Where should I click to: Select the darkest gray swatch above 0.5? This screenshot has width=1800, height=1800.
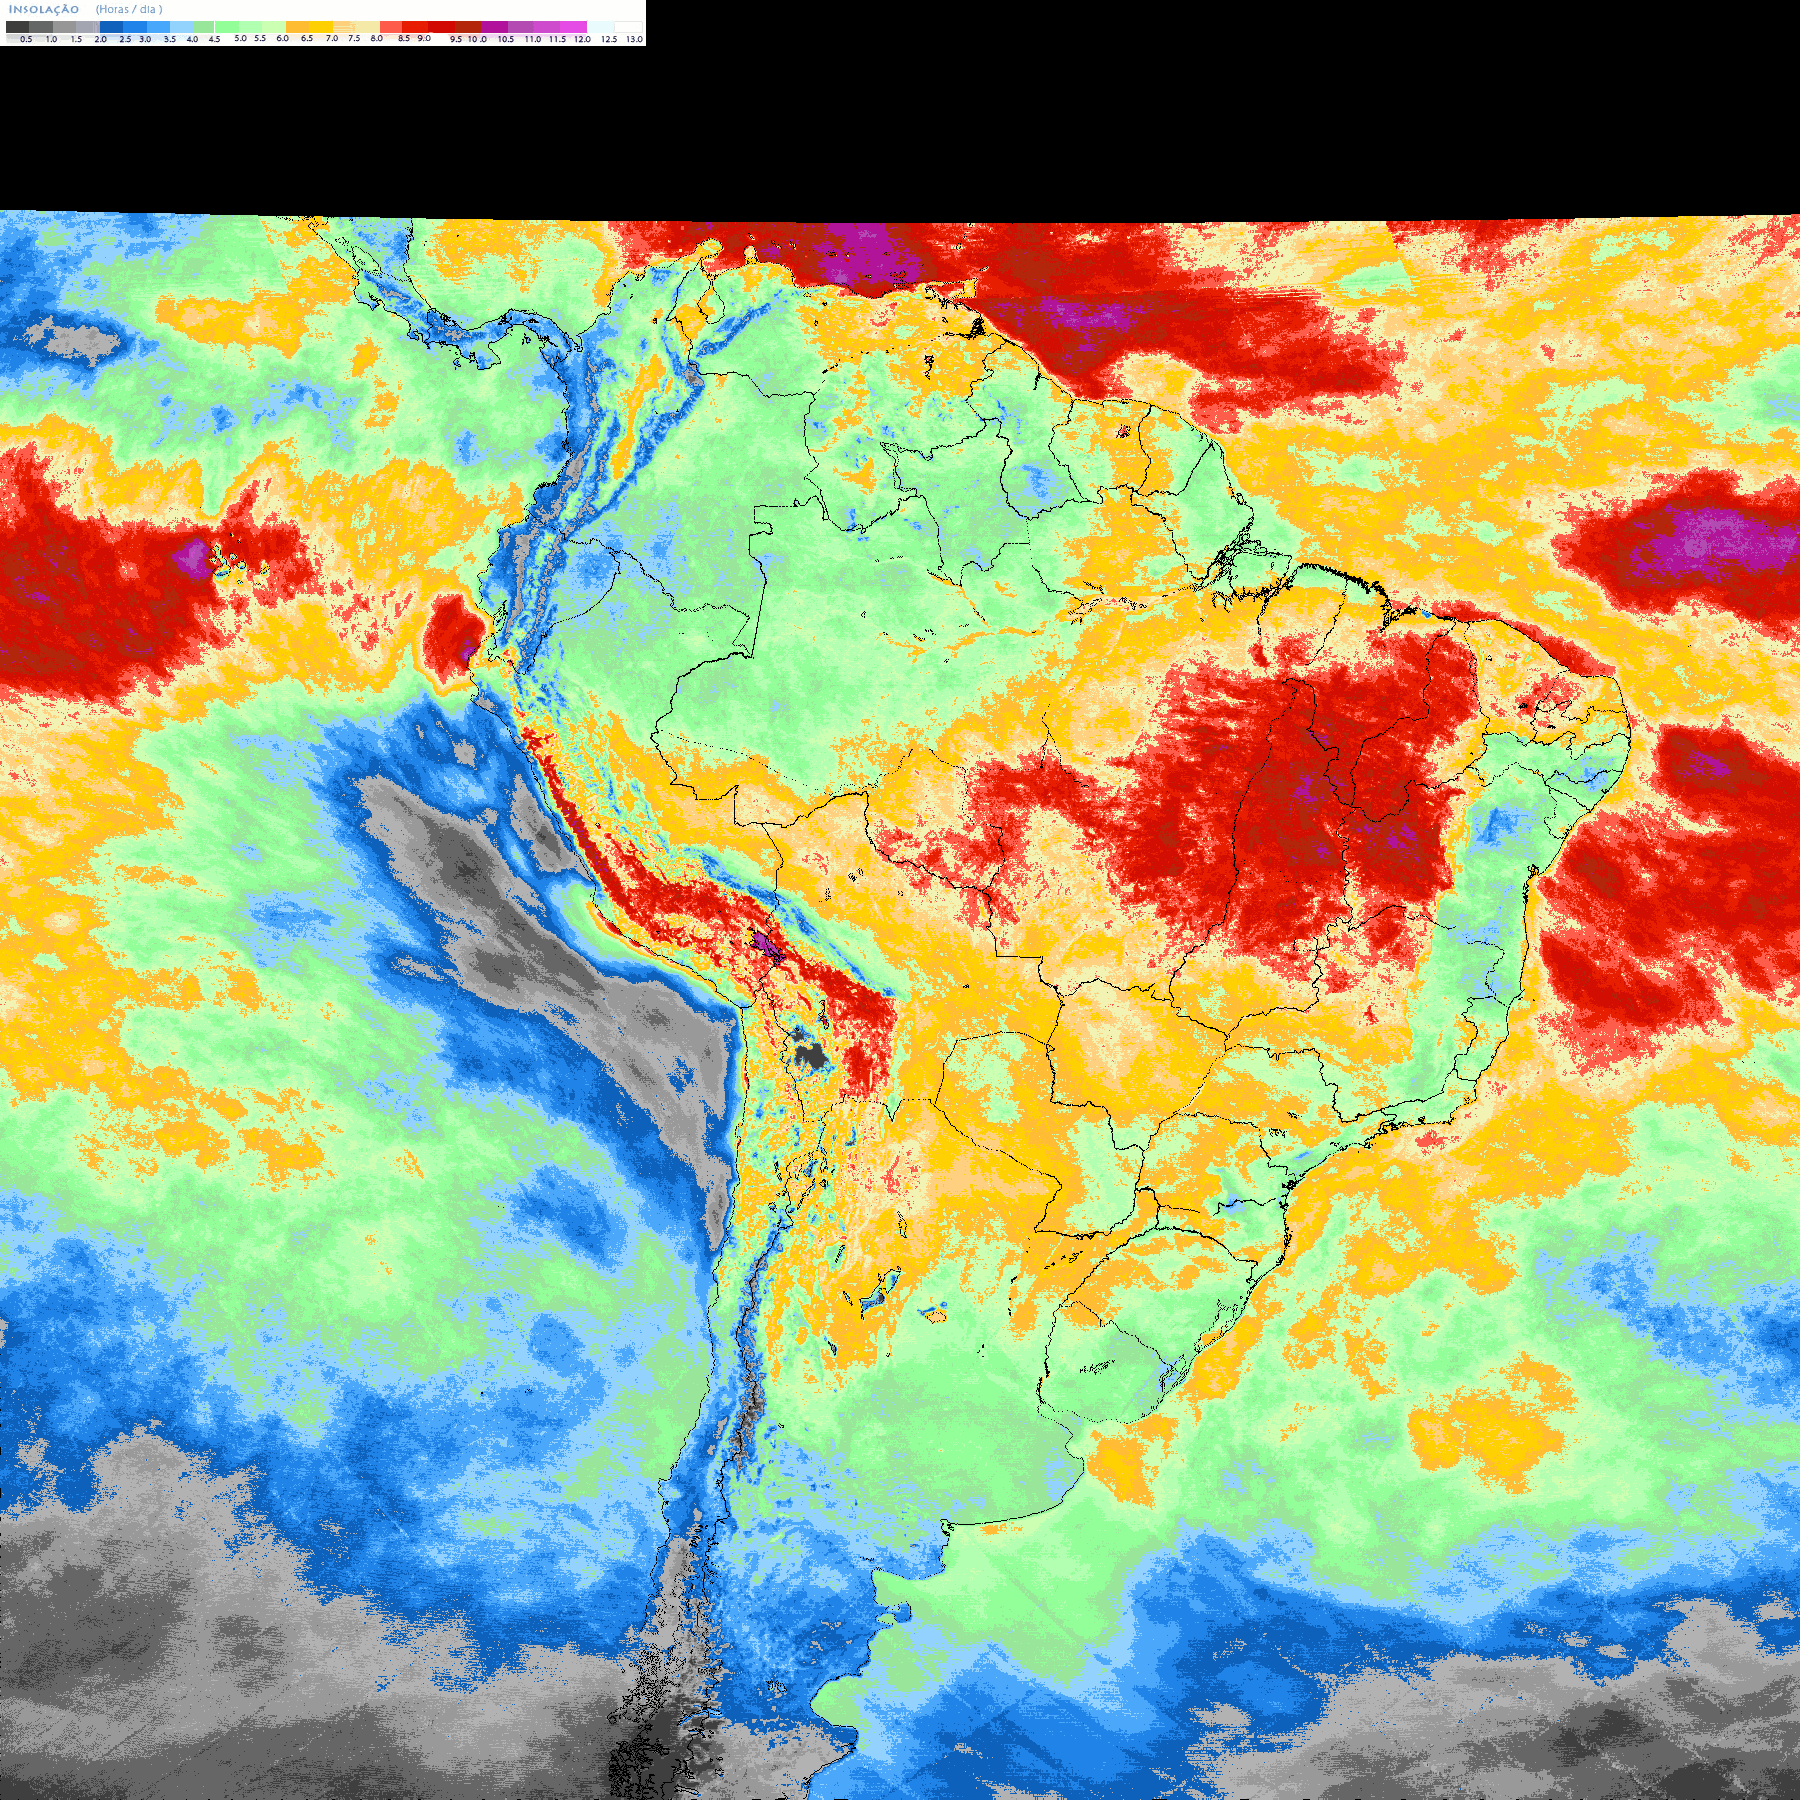tap(17, 27)
